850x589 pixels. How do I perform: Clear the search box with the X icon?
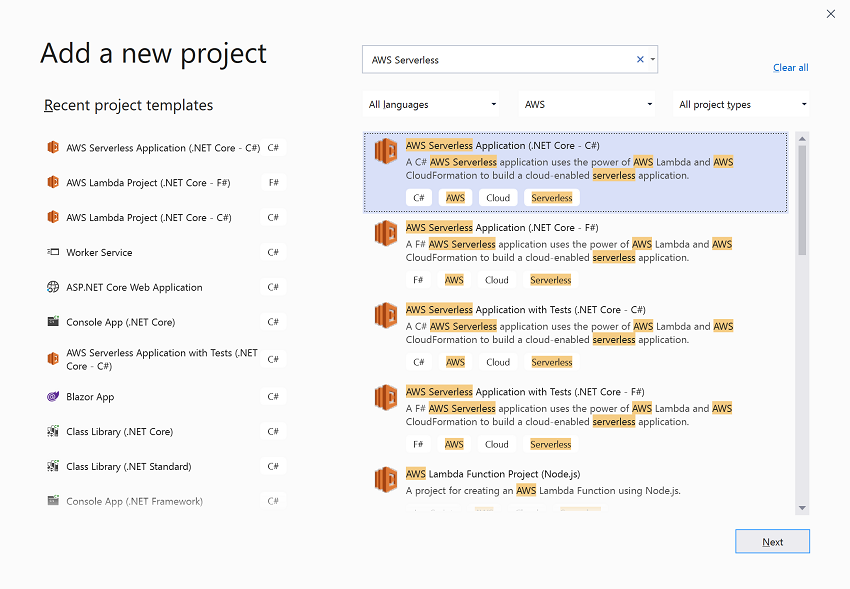click(640, 60)
